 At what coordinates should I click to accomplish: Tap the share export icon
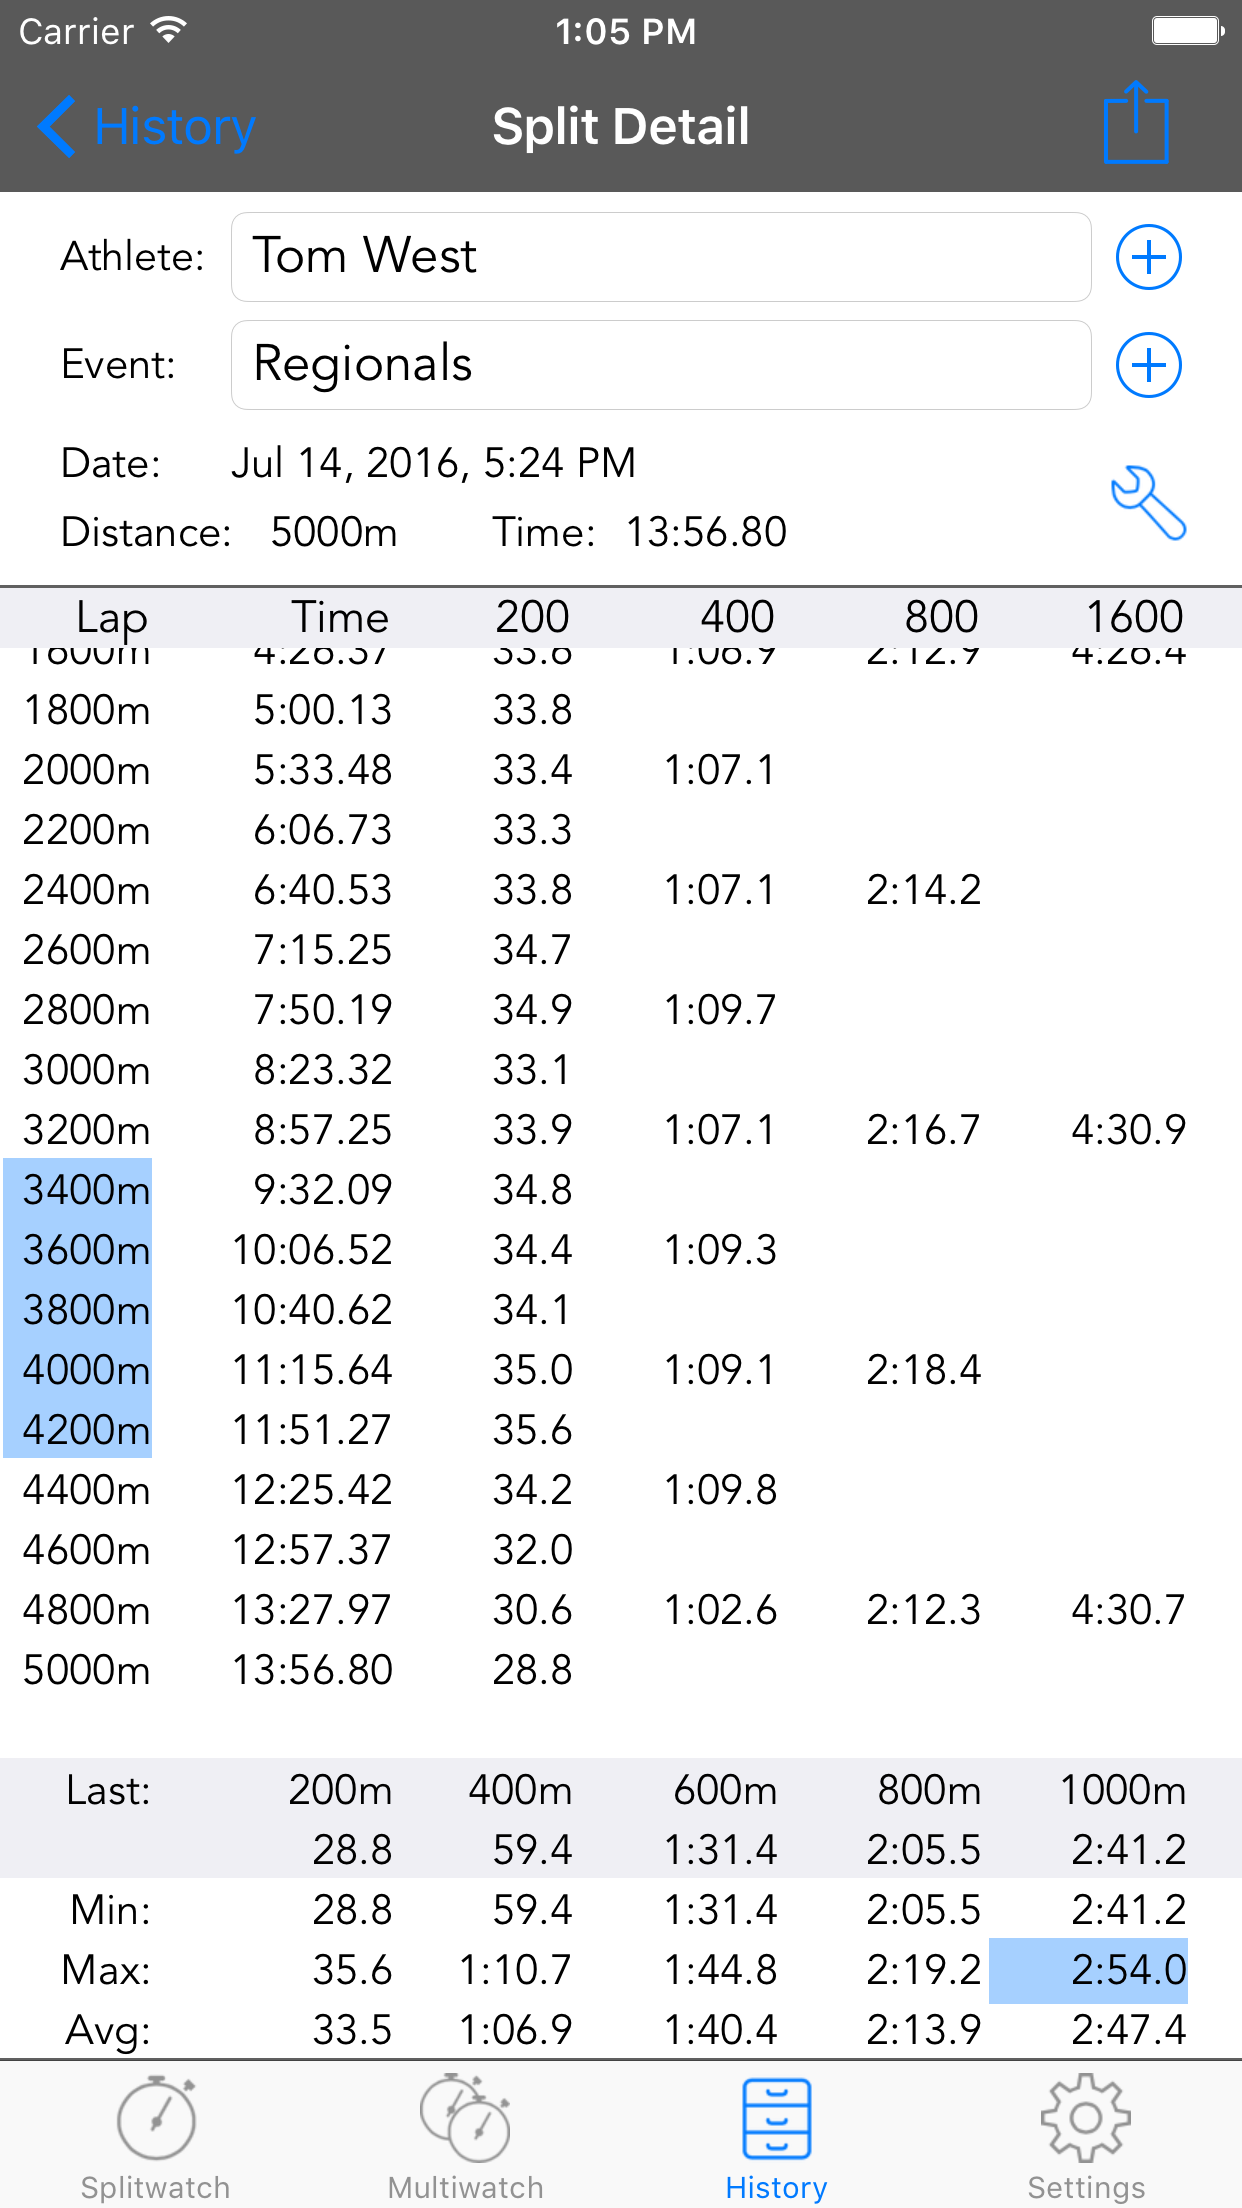pyautogui.click(x=1136, y=123)
